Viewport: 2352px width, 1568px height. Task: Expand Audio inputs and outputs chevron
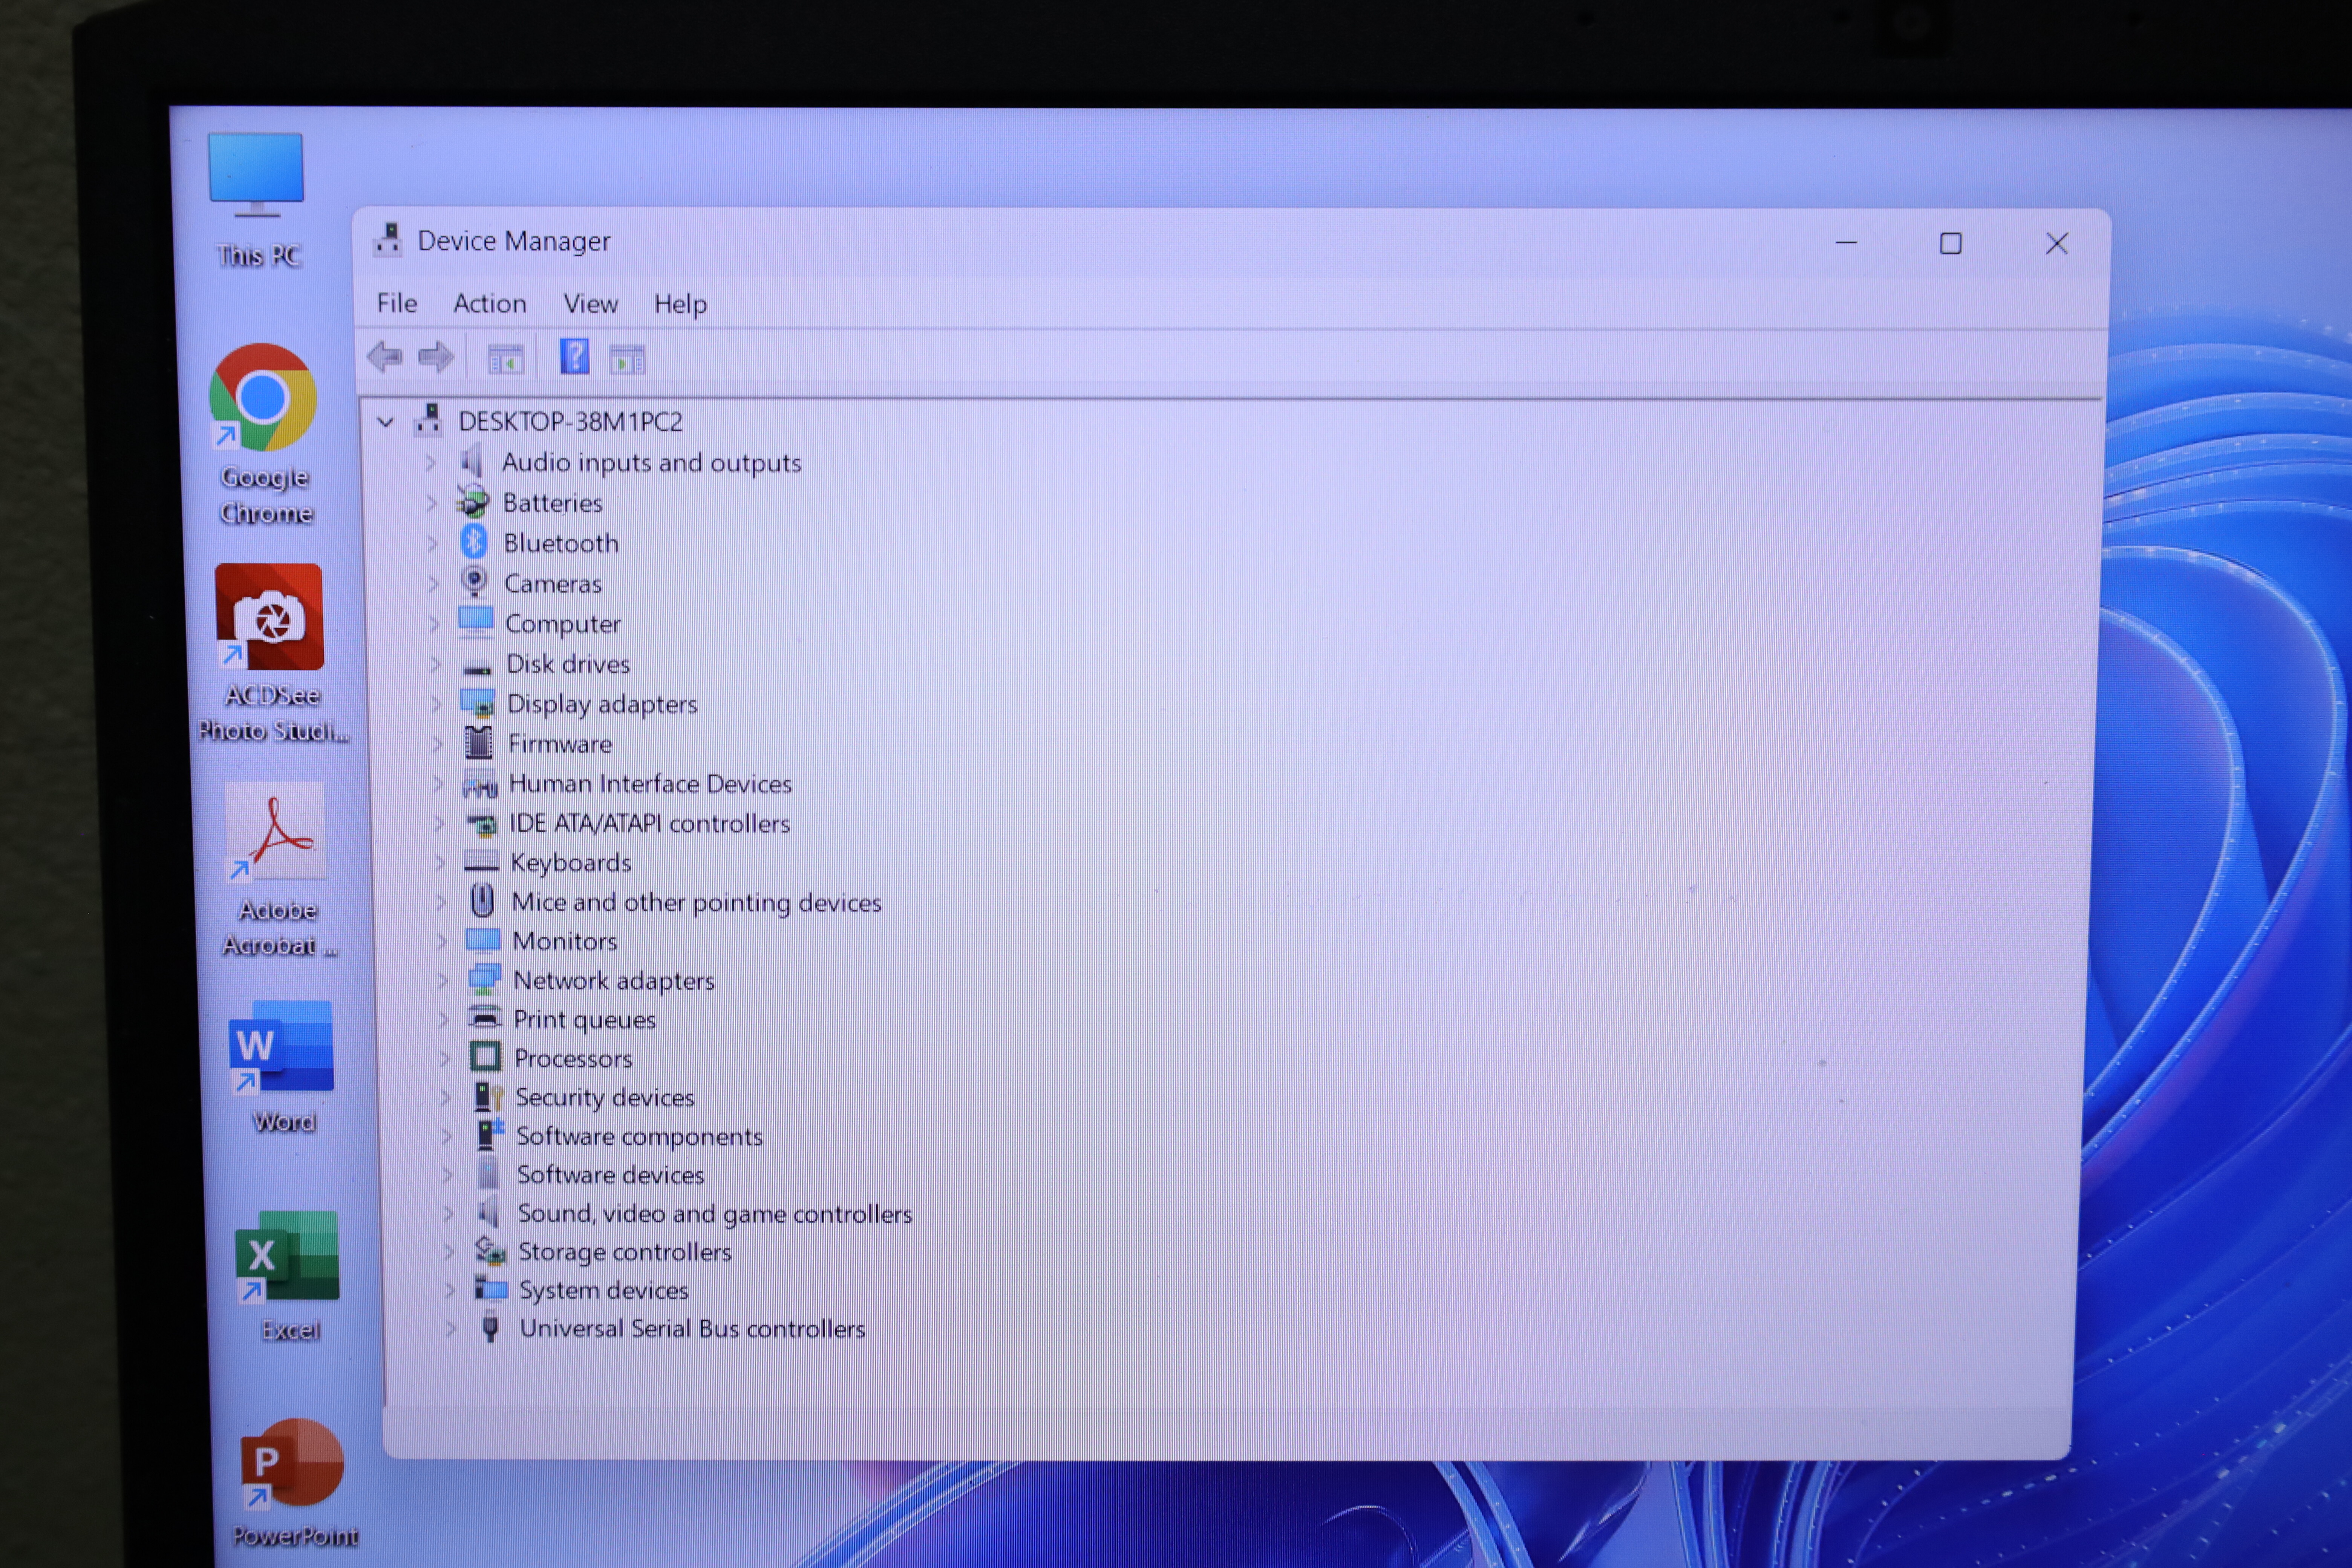pos(430,462)
